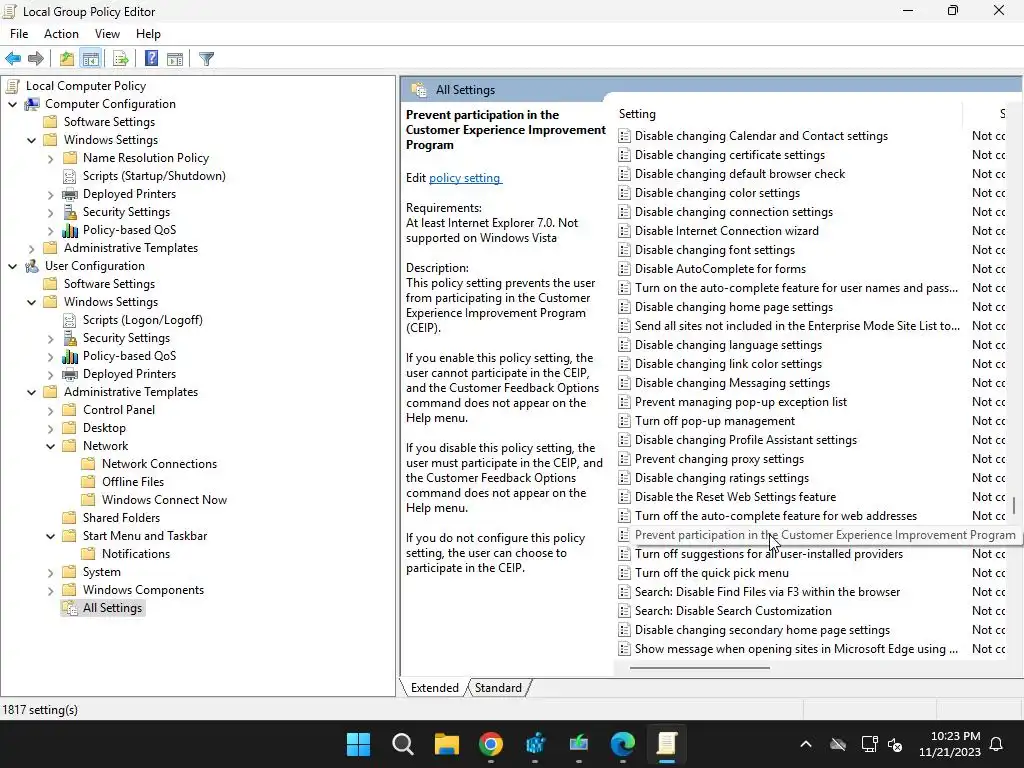Screen dimensions: 1024x768
Task: Click the Back arrow toolbar icon
Action: (13, 59)
